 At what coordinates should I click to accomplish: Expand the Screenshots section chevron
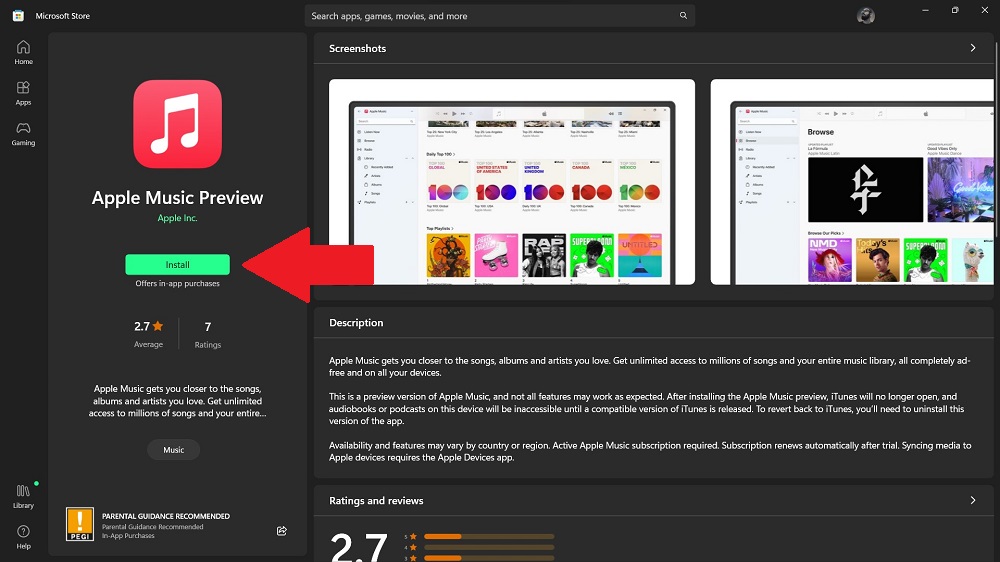click(973, 48)
